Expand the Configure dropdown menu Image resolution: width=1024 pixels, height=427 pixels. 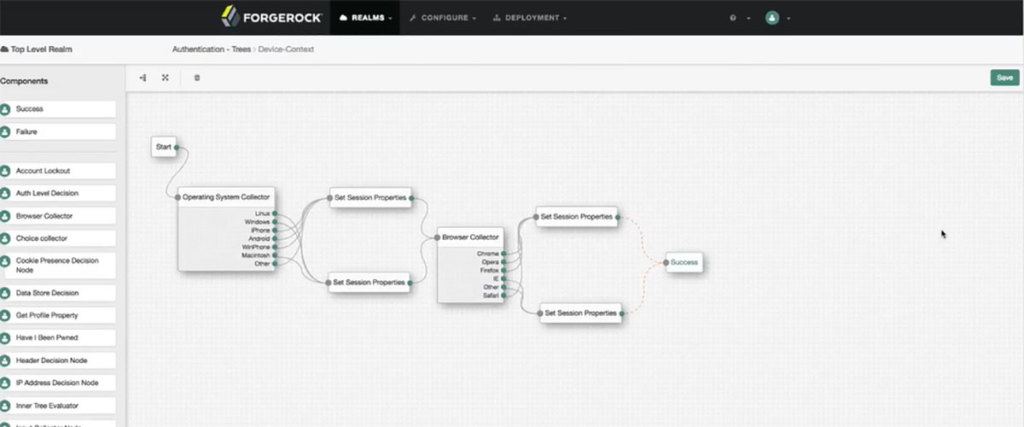(x=443, y=18)
